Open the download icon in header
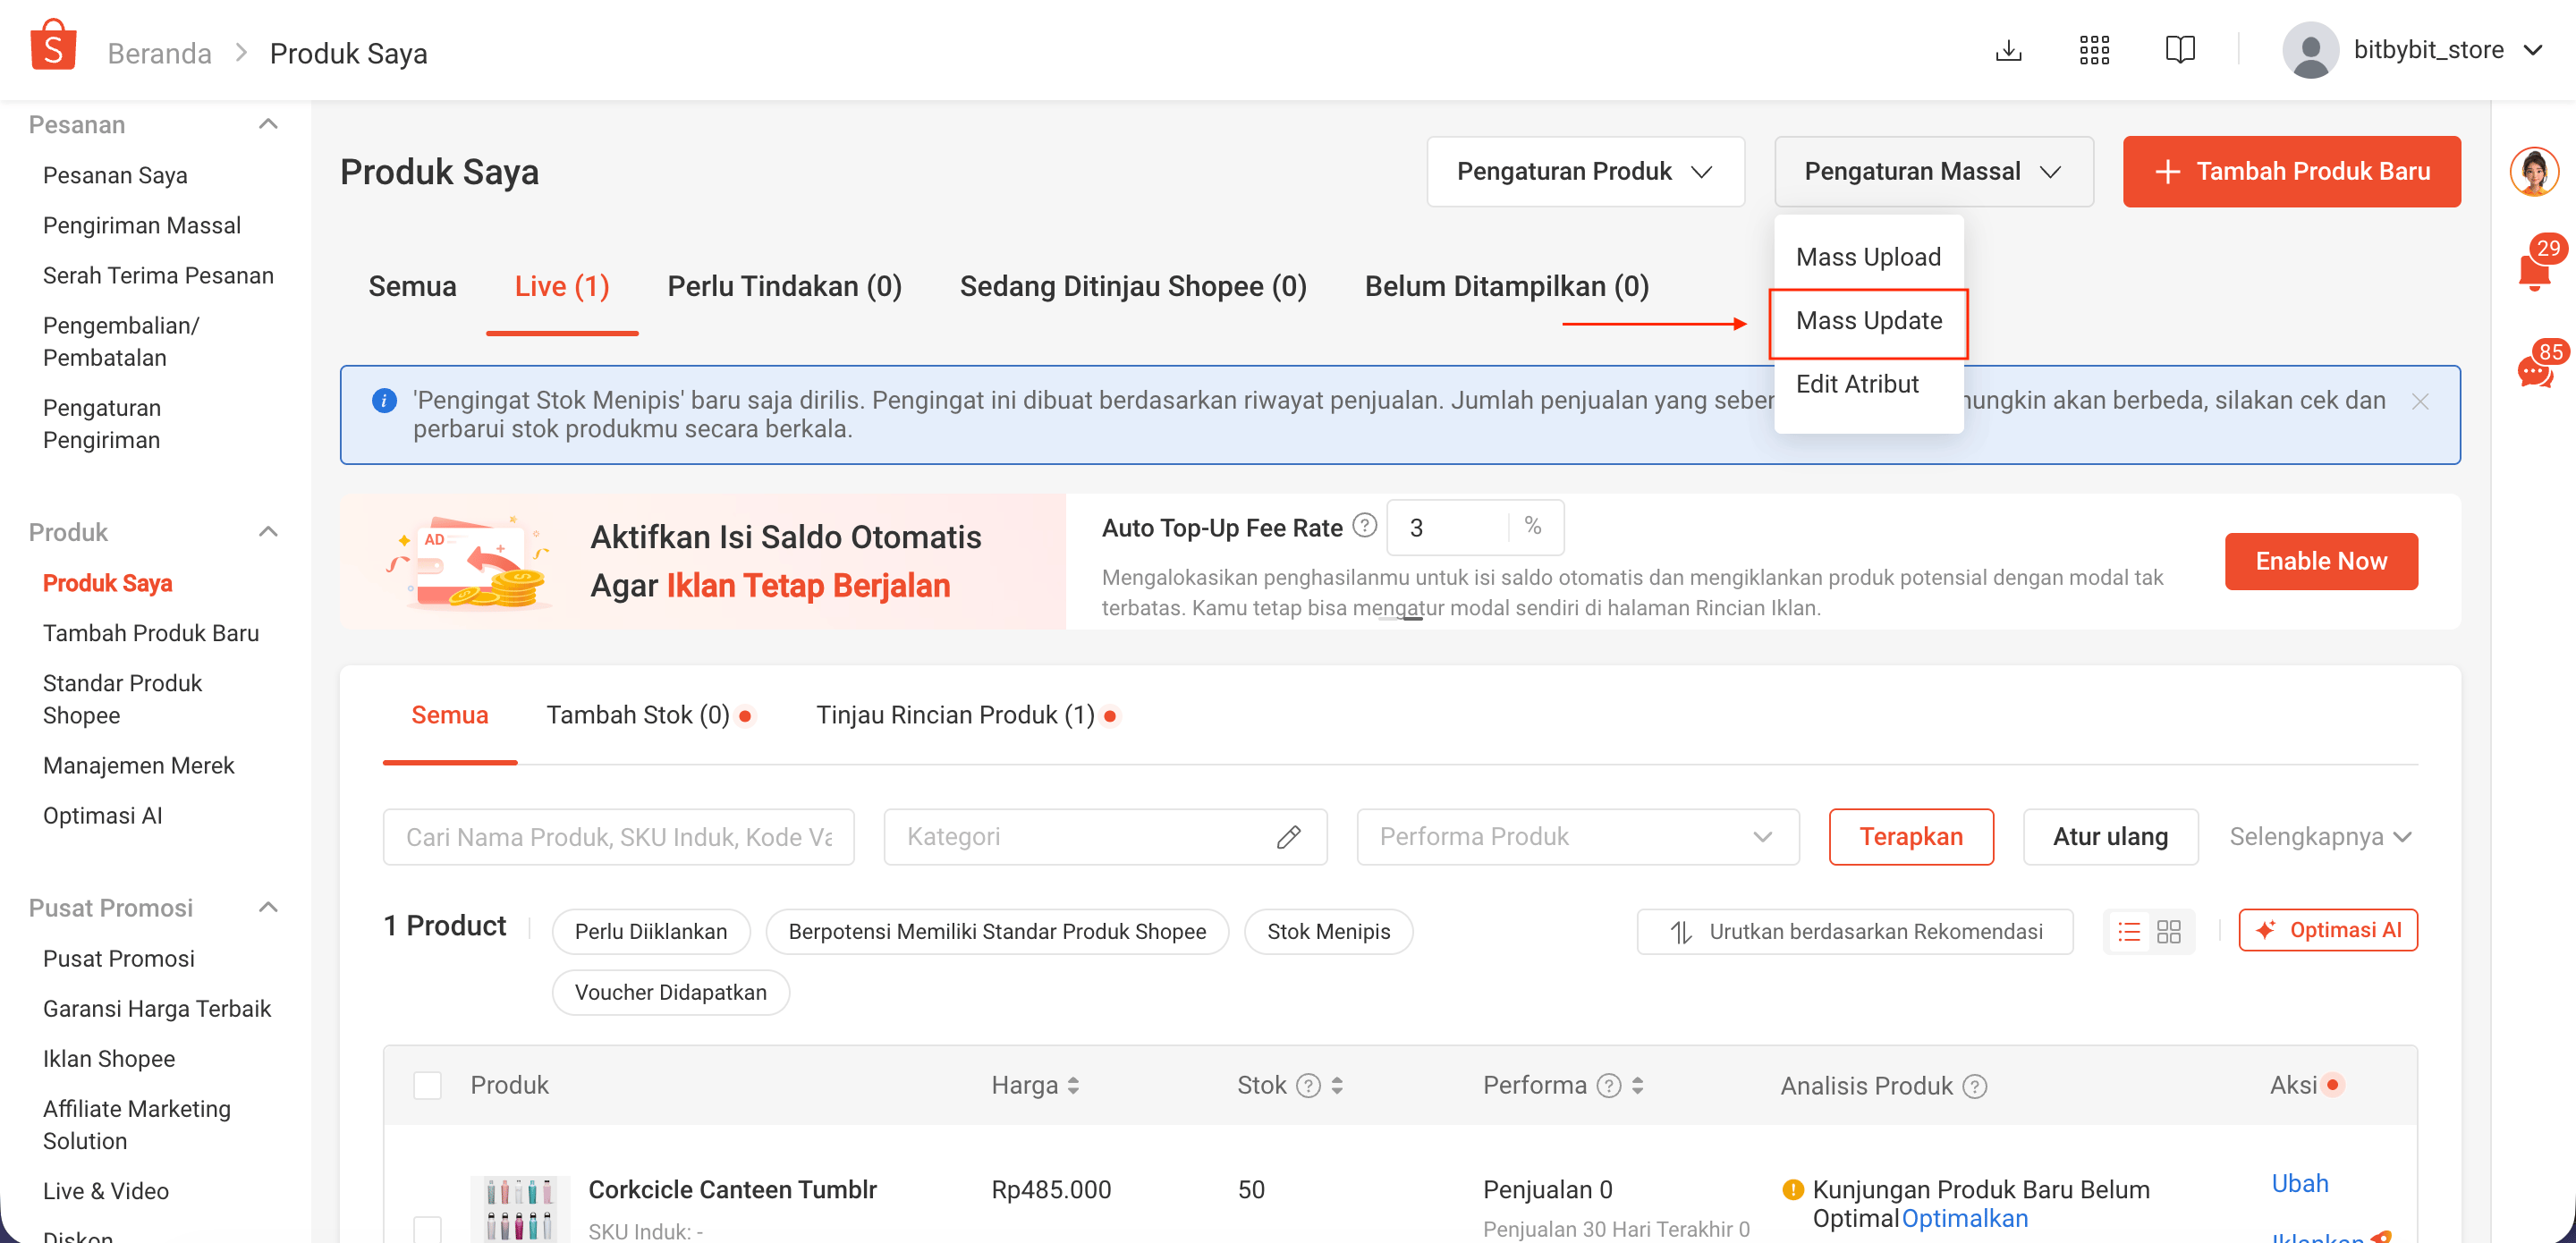The image size is (2576, 1243). click(2008, 50)
